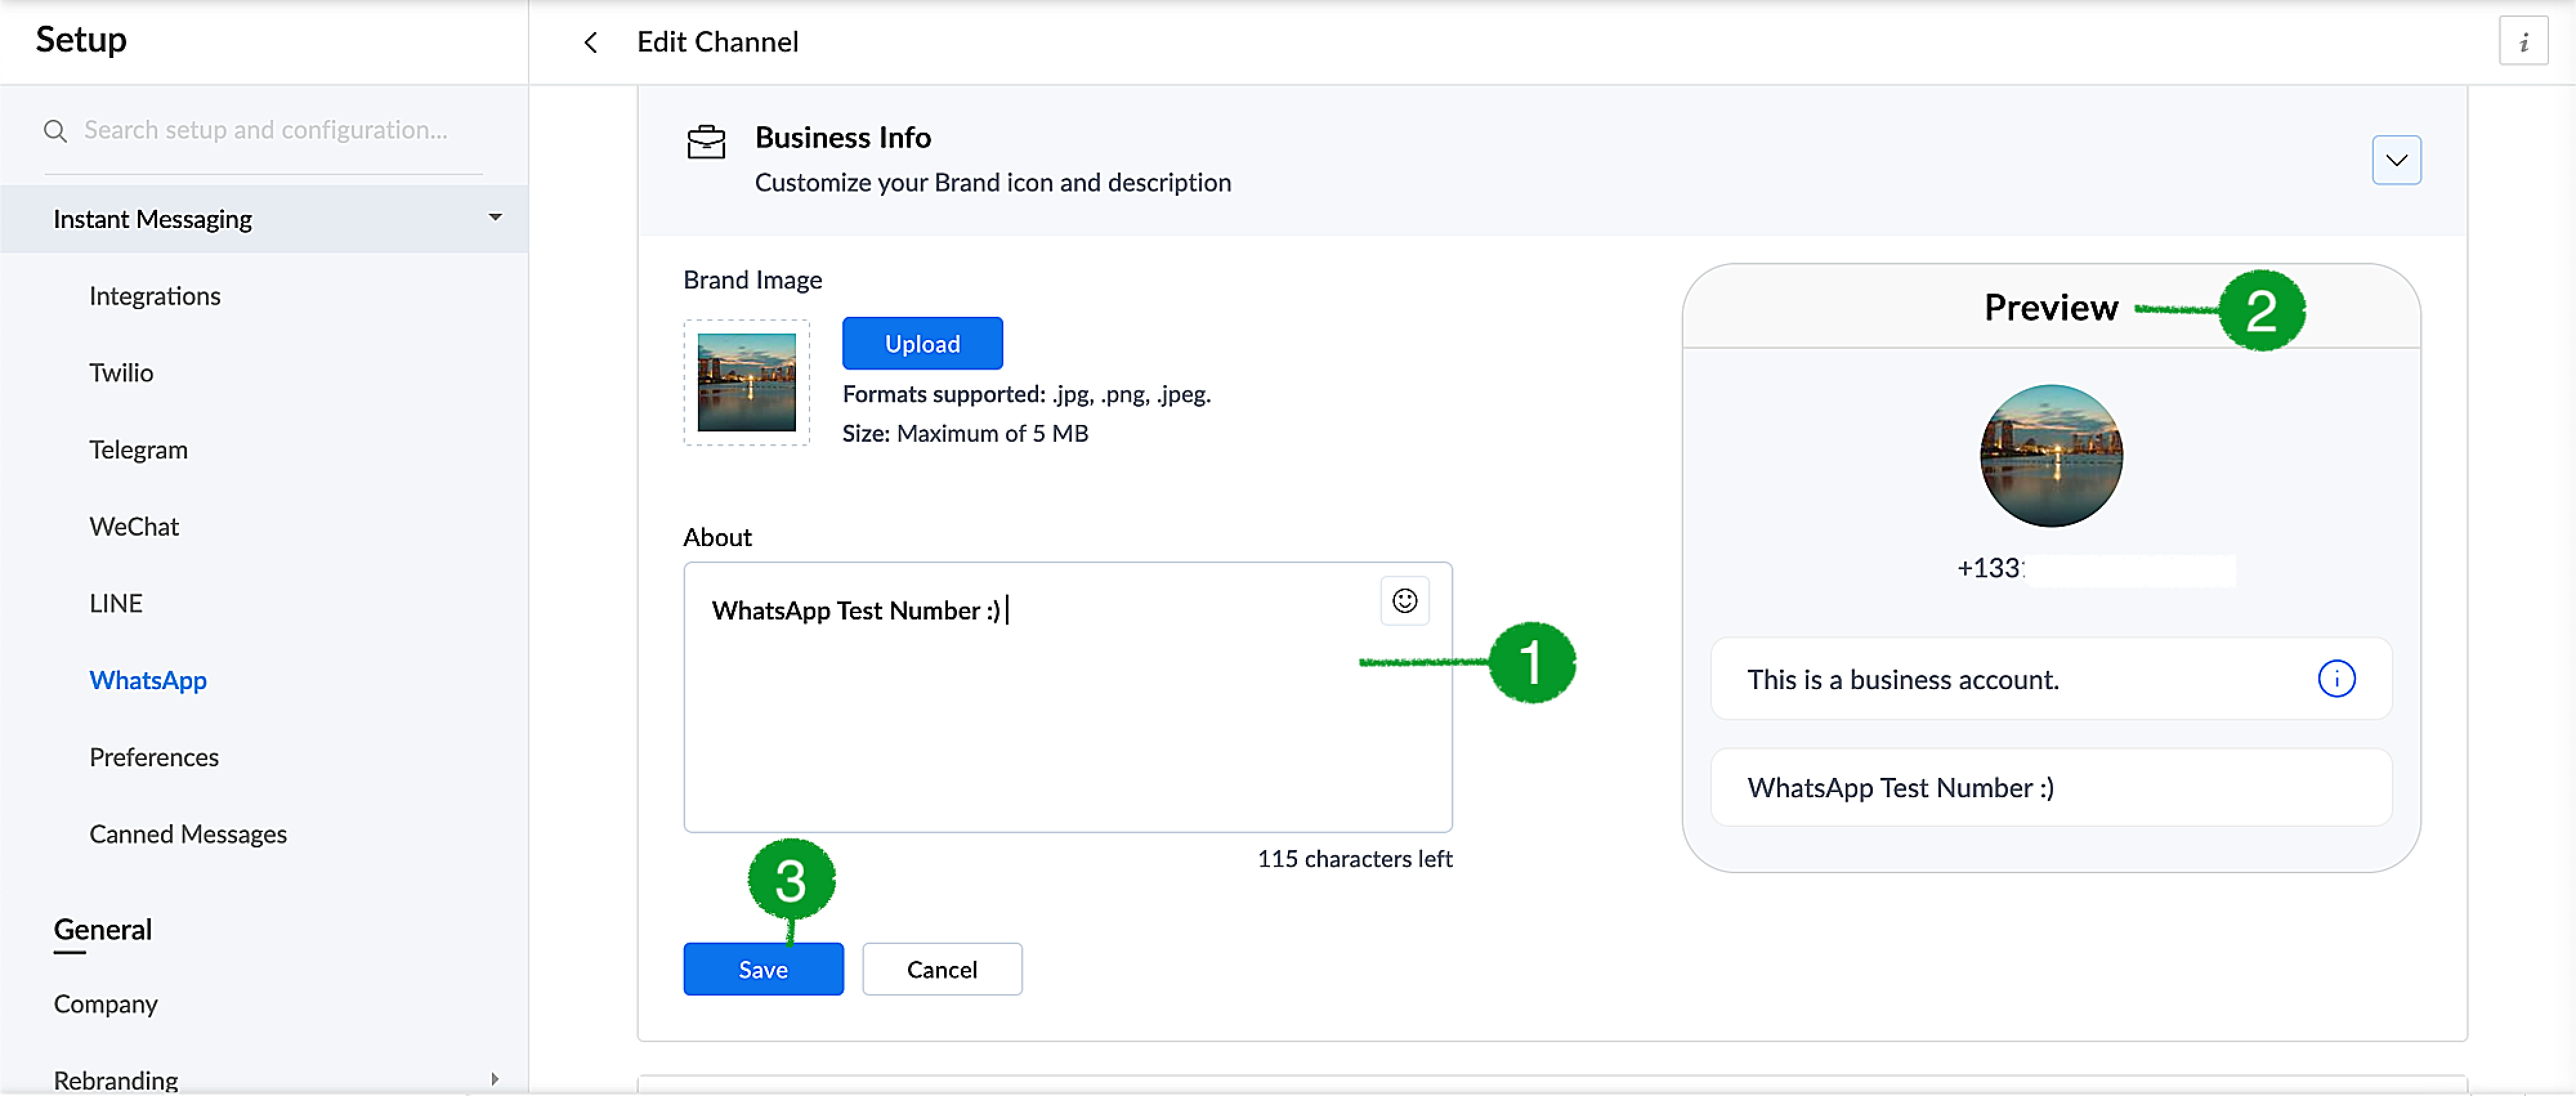Save the business info changes
Viewport: 2576px width, 1096px height.
tap(762, 969)
